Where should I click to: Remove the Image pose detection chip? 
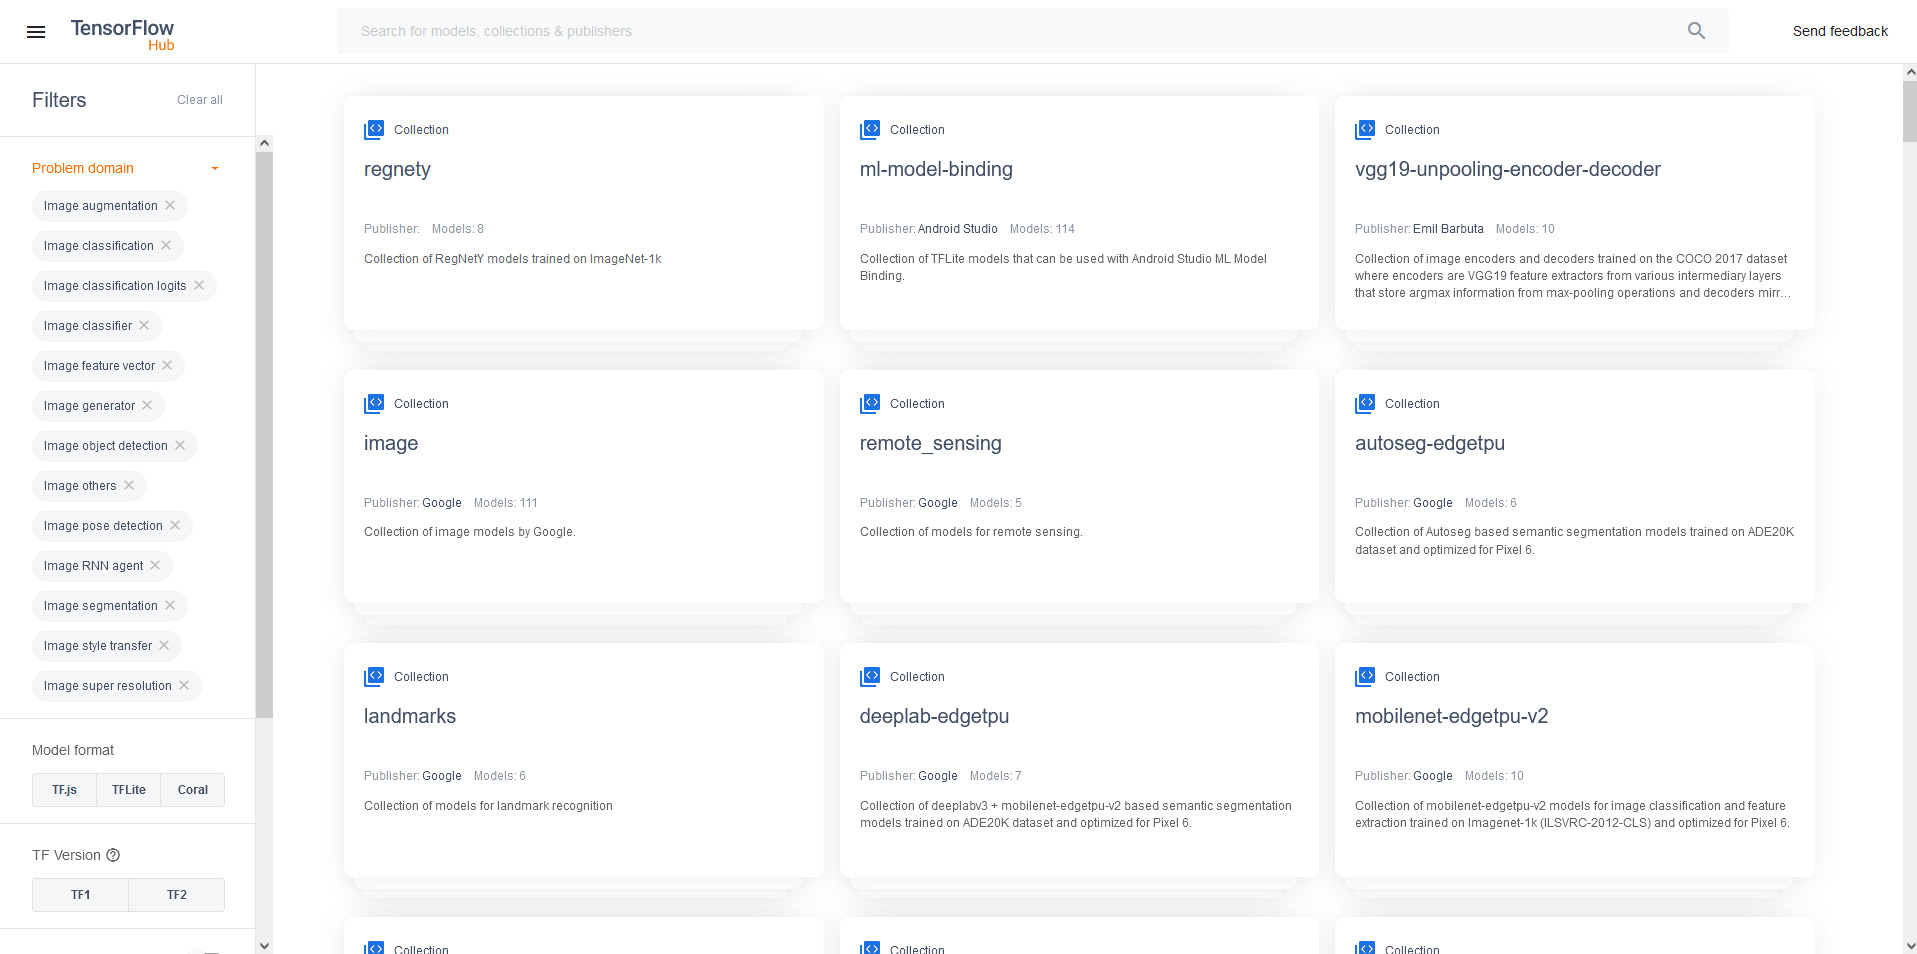pos(175,525)
